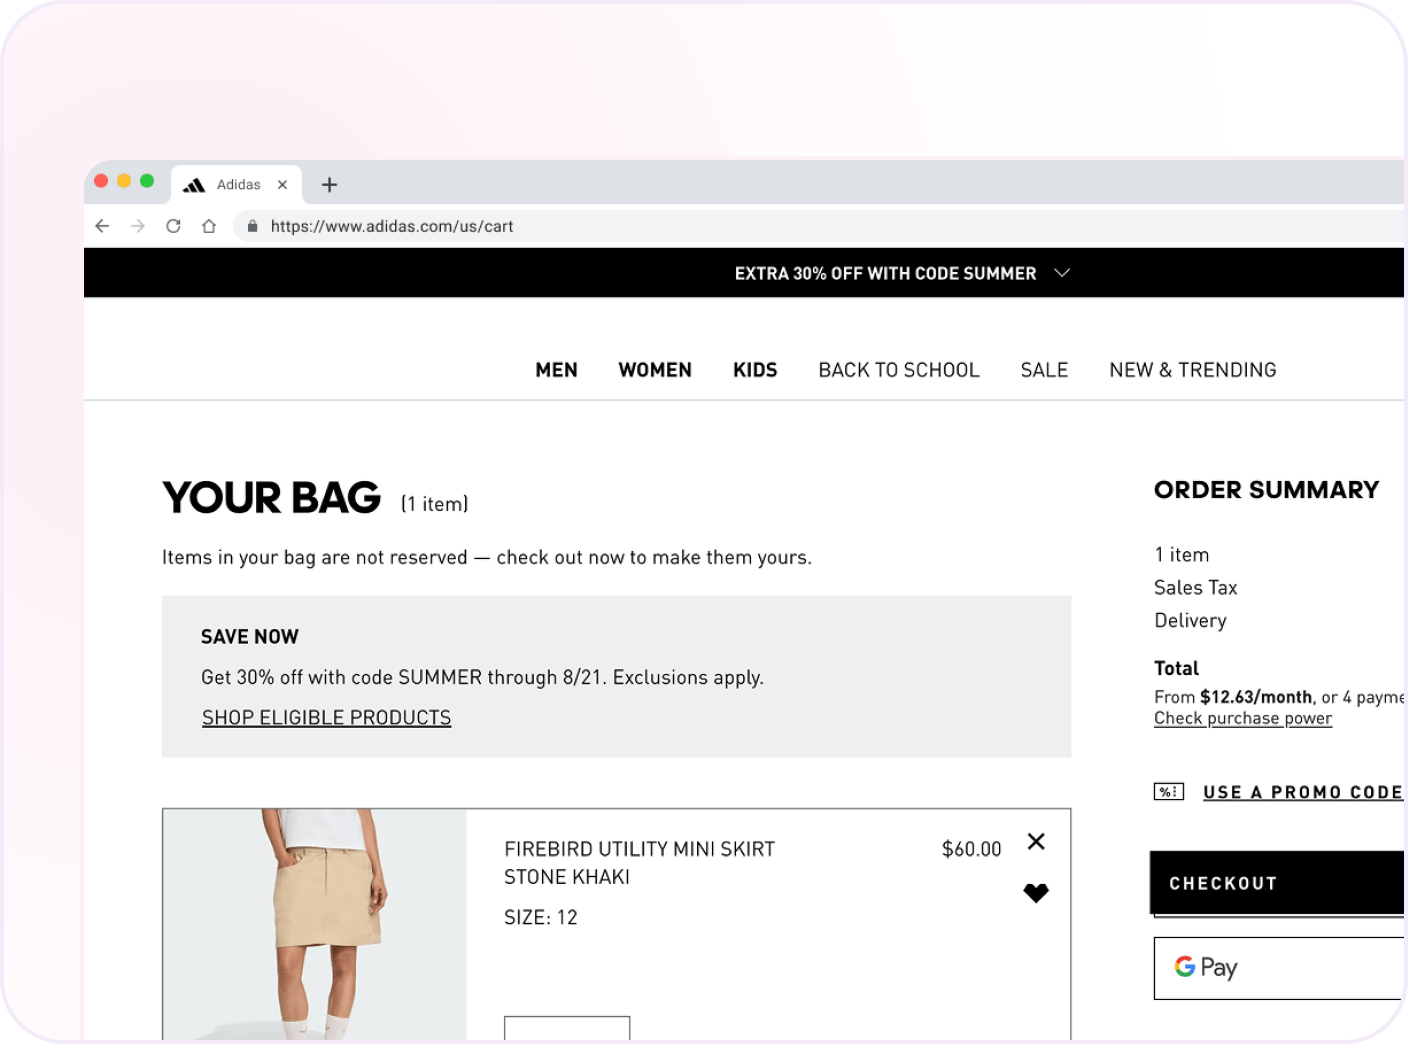Viewport: 1408px width, 1044px height.
Task: Reload the Adidas cart page
Action: (x=173, y=226)
